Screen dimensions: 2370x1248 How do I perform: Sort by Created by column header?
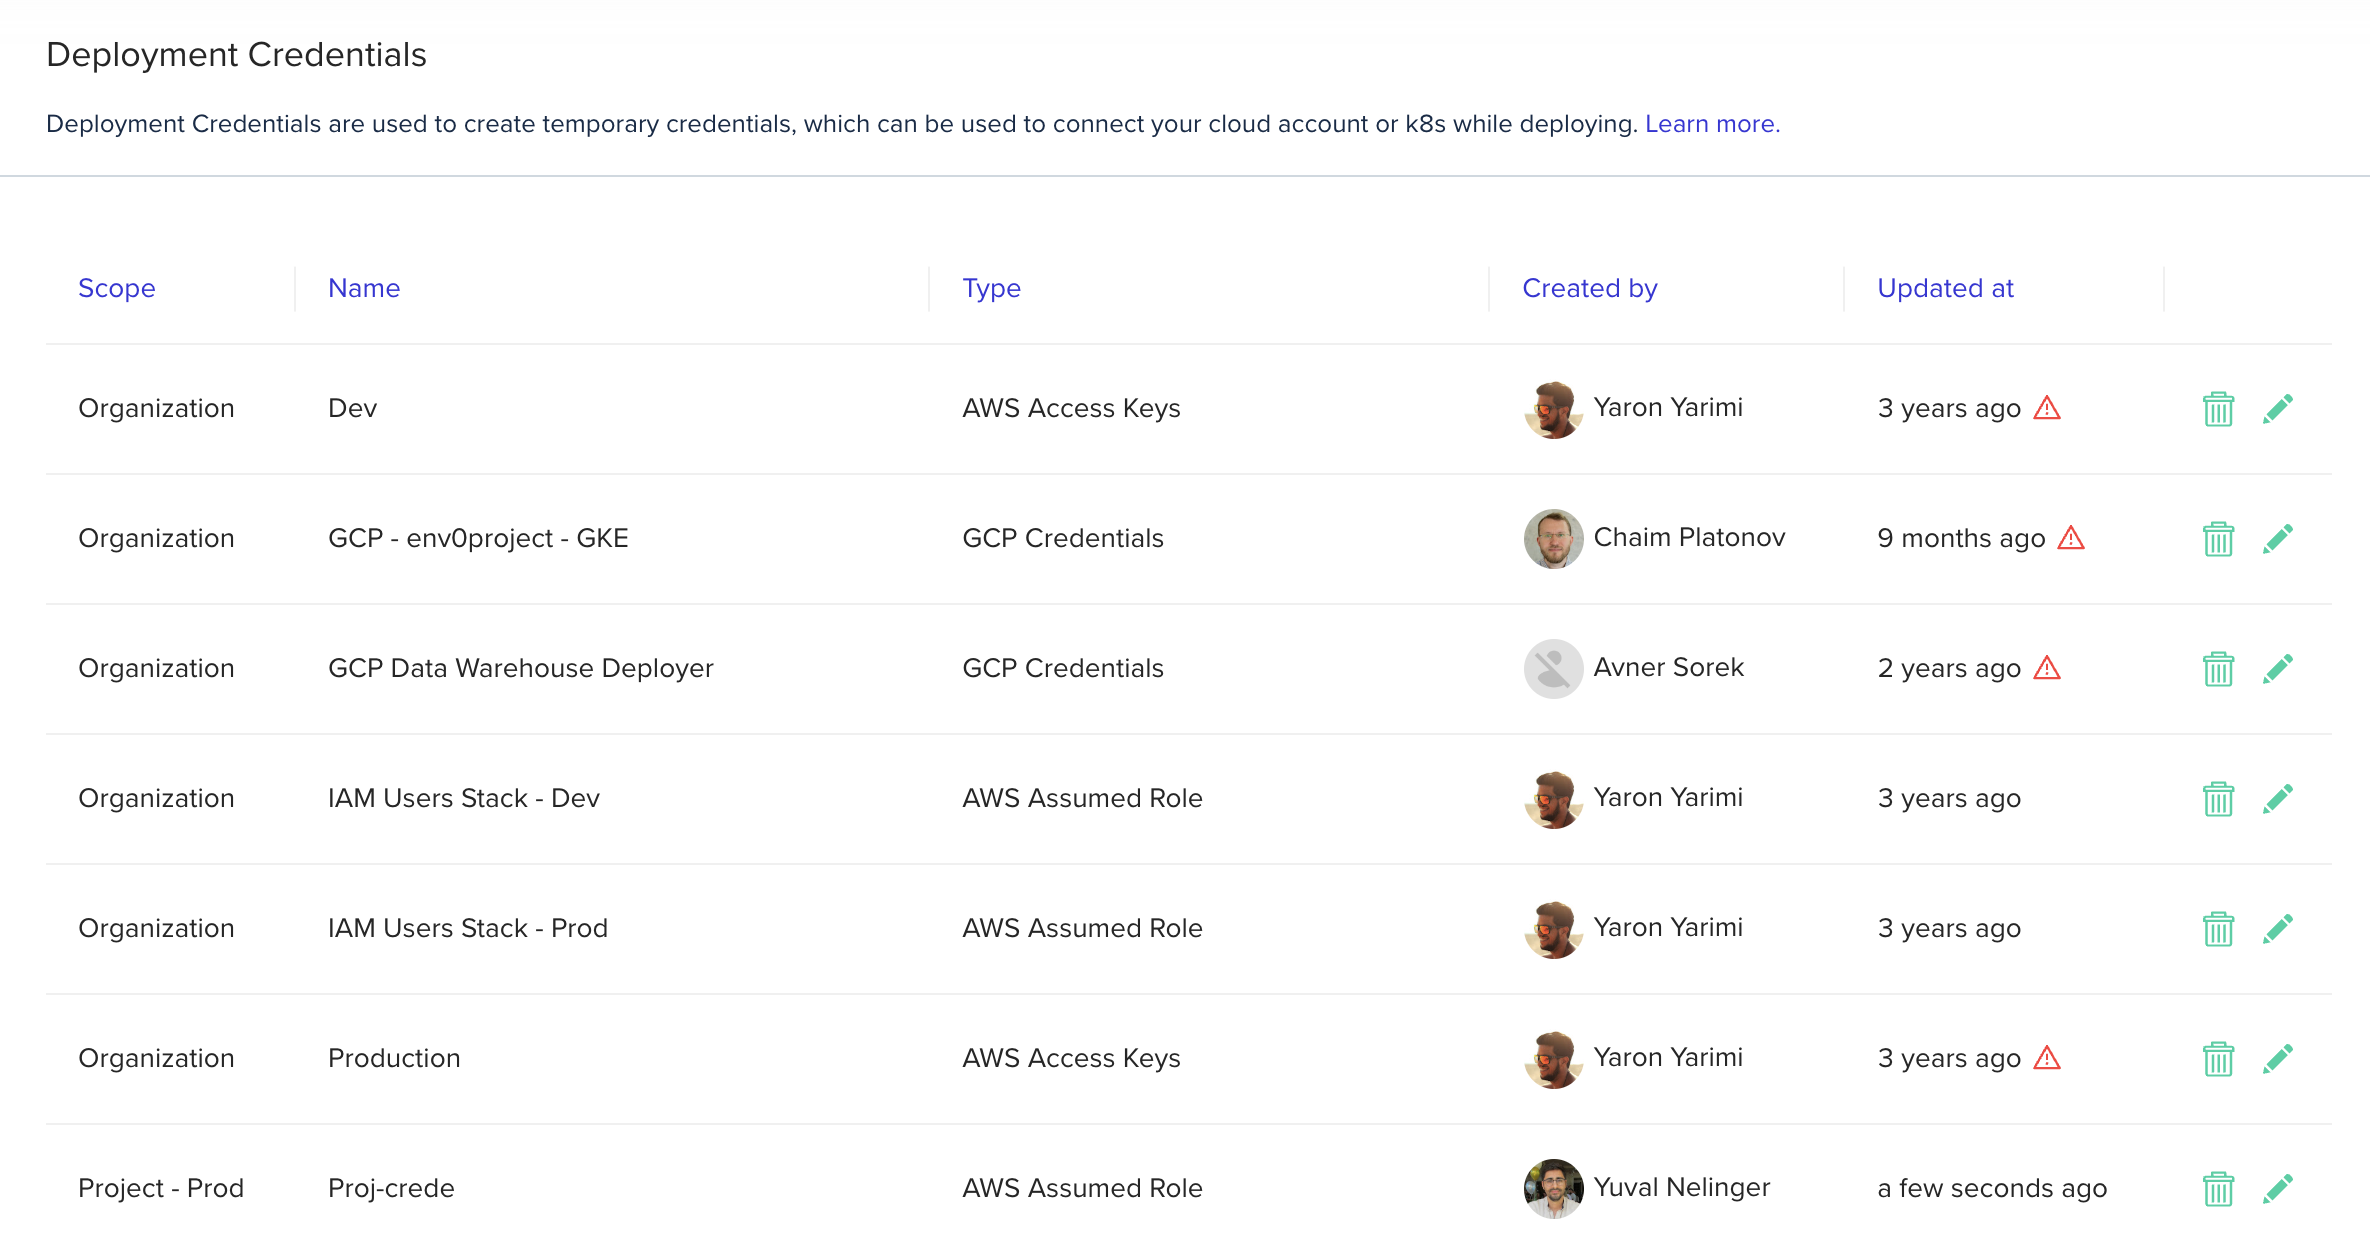(1589, 288)
